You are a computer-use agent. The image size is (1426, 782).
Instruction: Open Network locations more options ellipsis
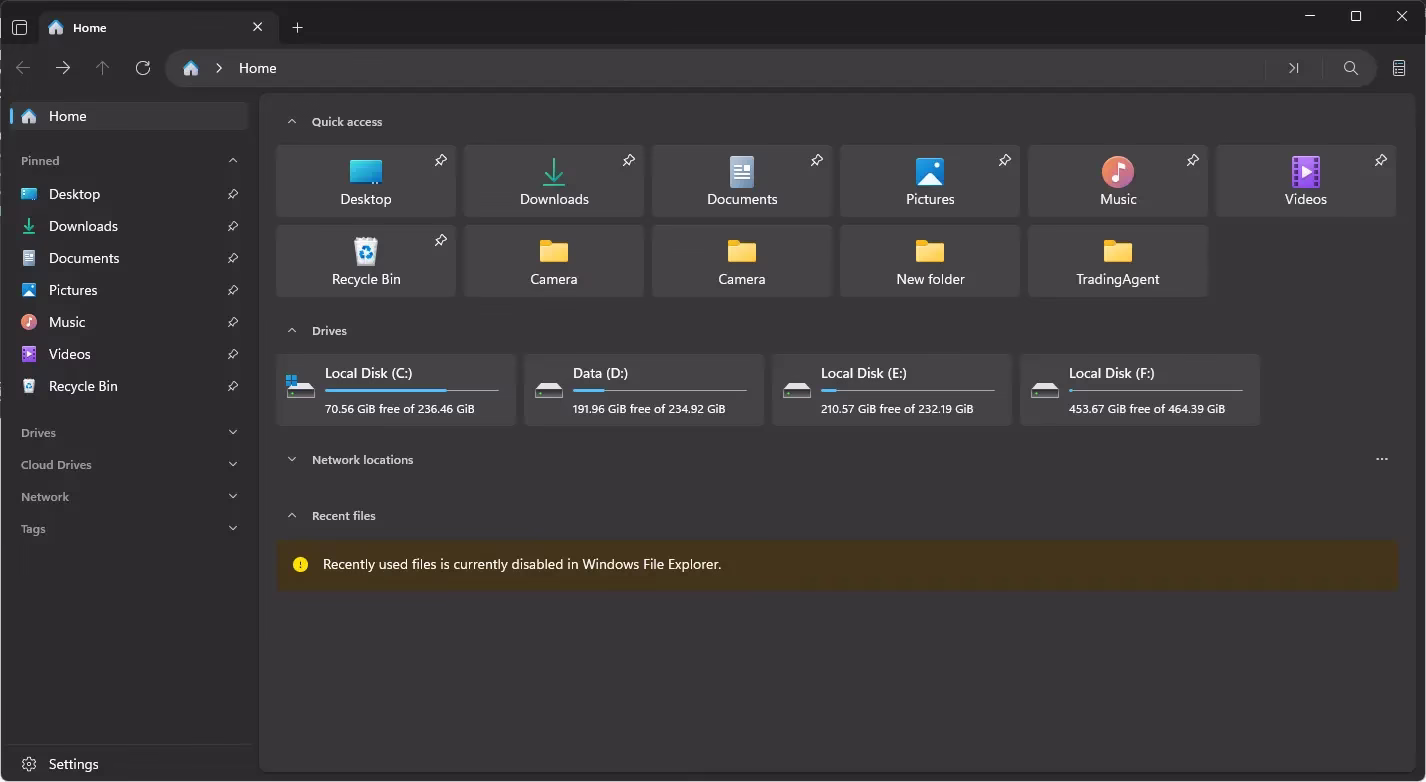[1381, 460]
